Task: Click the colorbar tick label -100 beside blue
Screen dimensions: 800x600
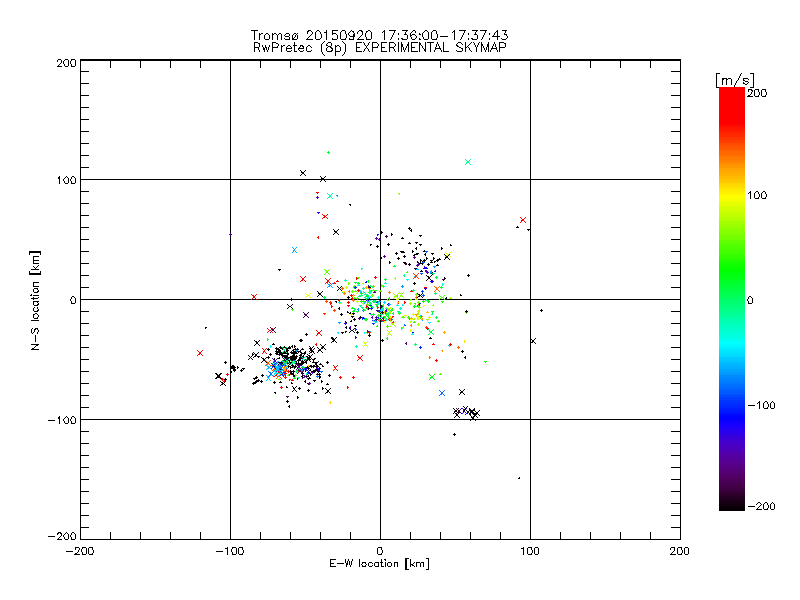Action: (761, 406)
